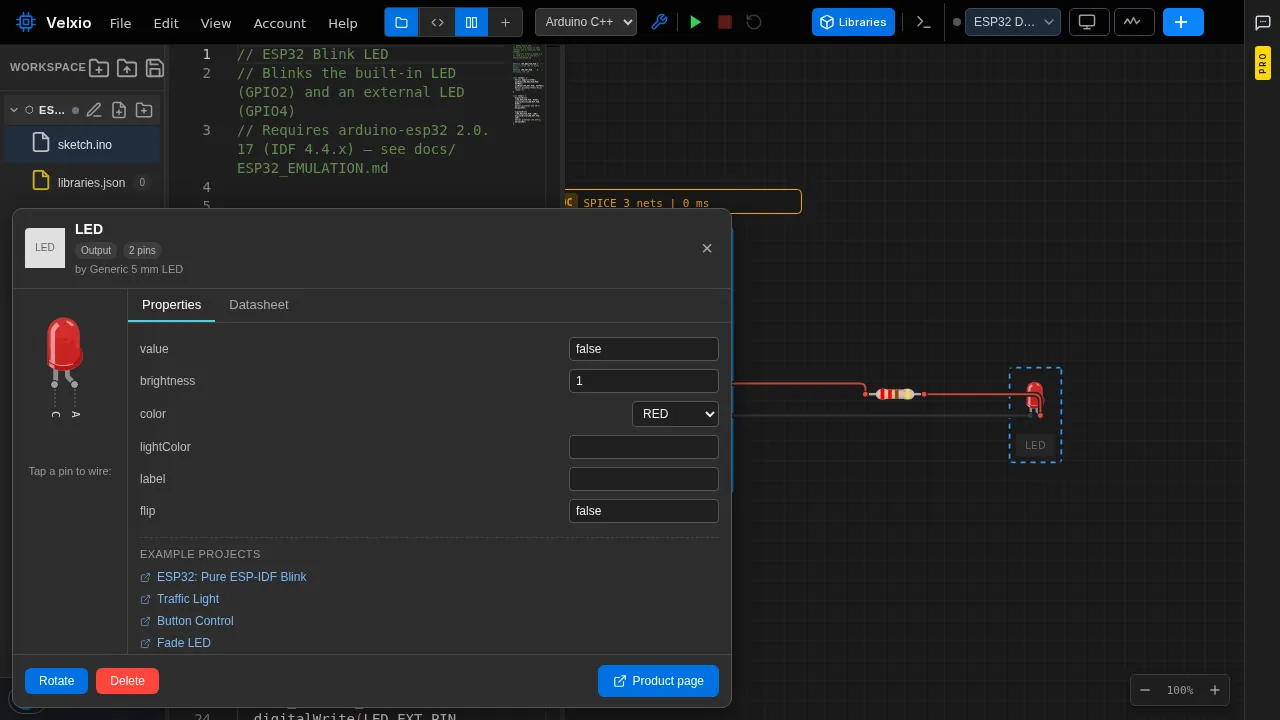Click the new folder icon beside WORKSPACE
1280x720 pixels.
click(99, 68)
